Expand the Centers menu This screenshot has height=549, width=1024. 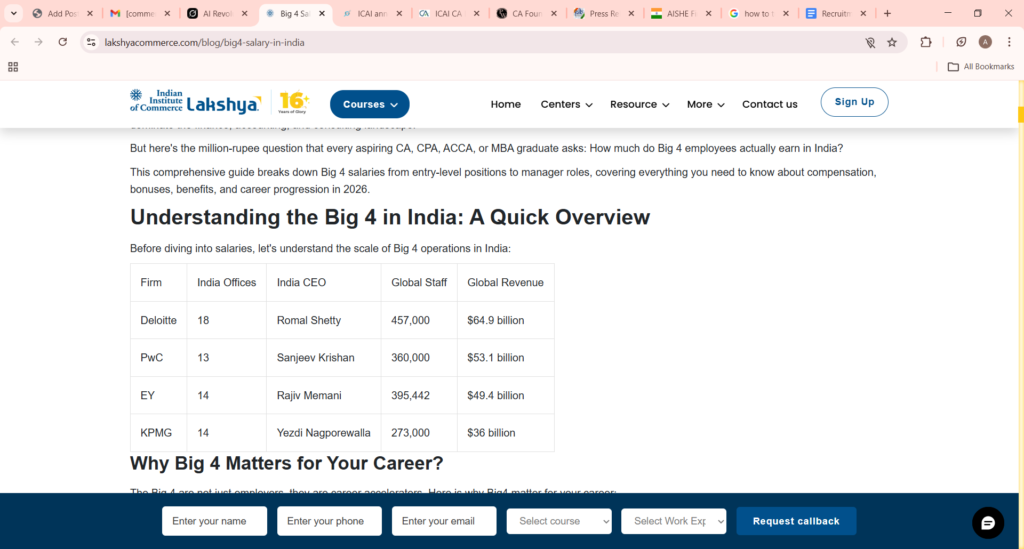tap(566, 104)
